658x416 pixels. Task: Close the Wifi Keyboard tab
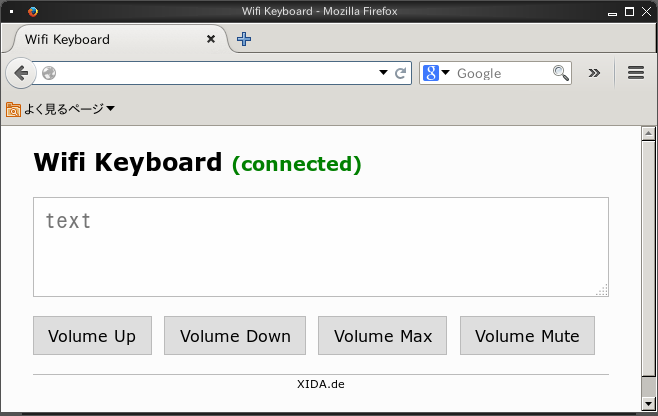(x=211, y=40)
